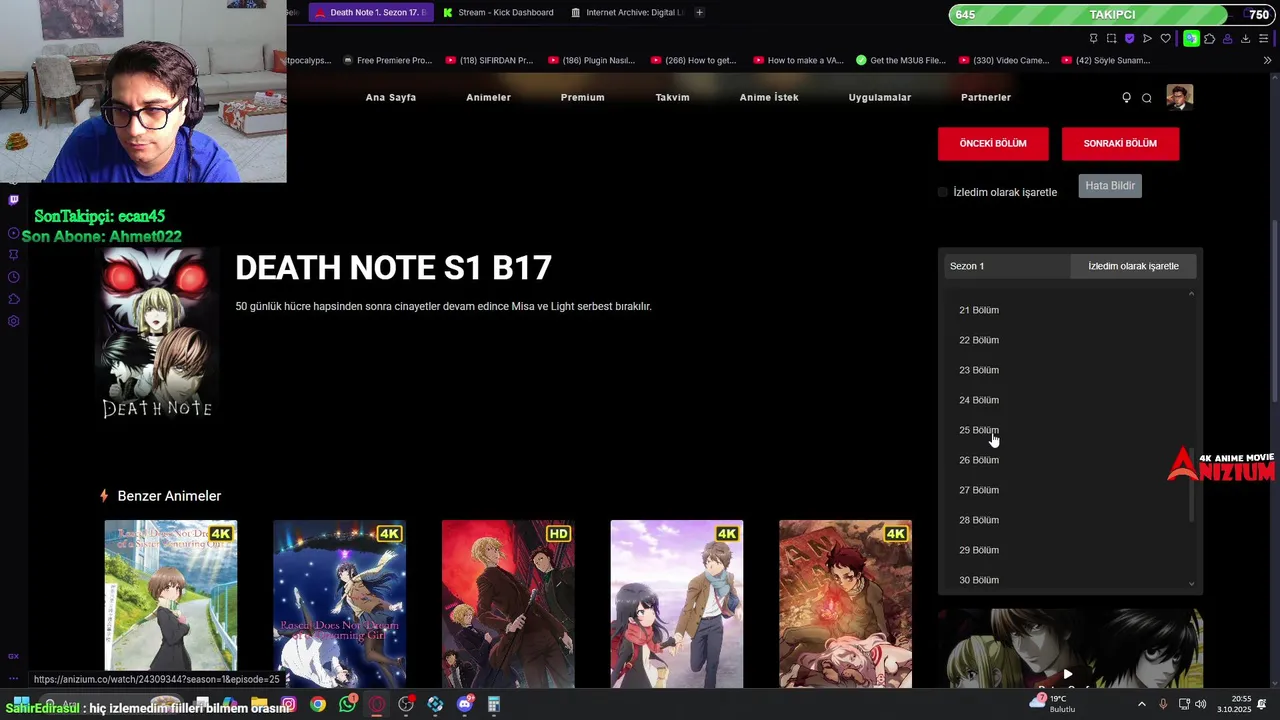The height and width of the screenshot is (720, 1280).
Task: Open the Dreaming Girl anime thumbnail
Action: [x=339, y=604]
